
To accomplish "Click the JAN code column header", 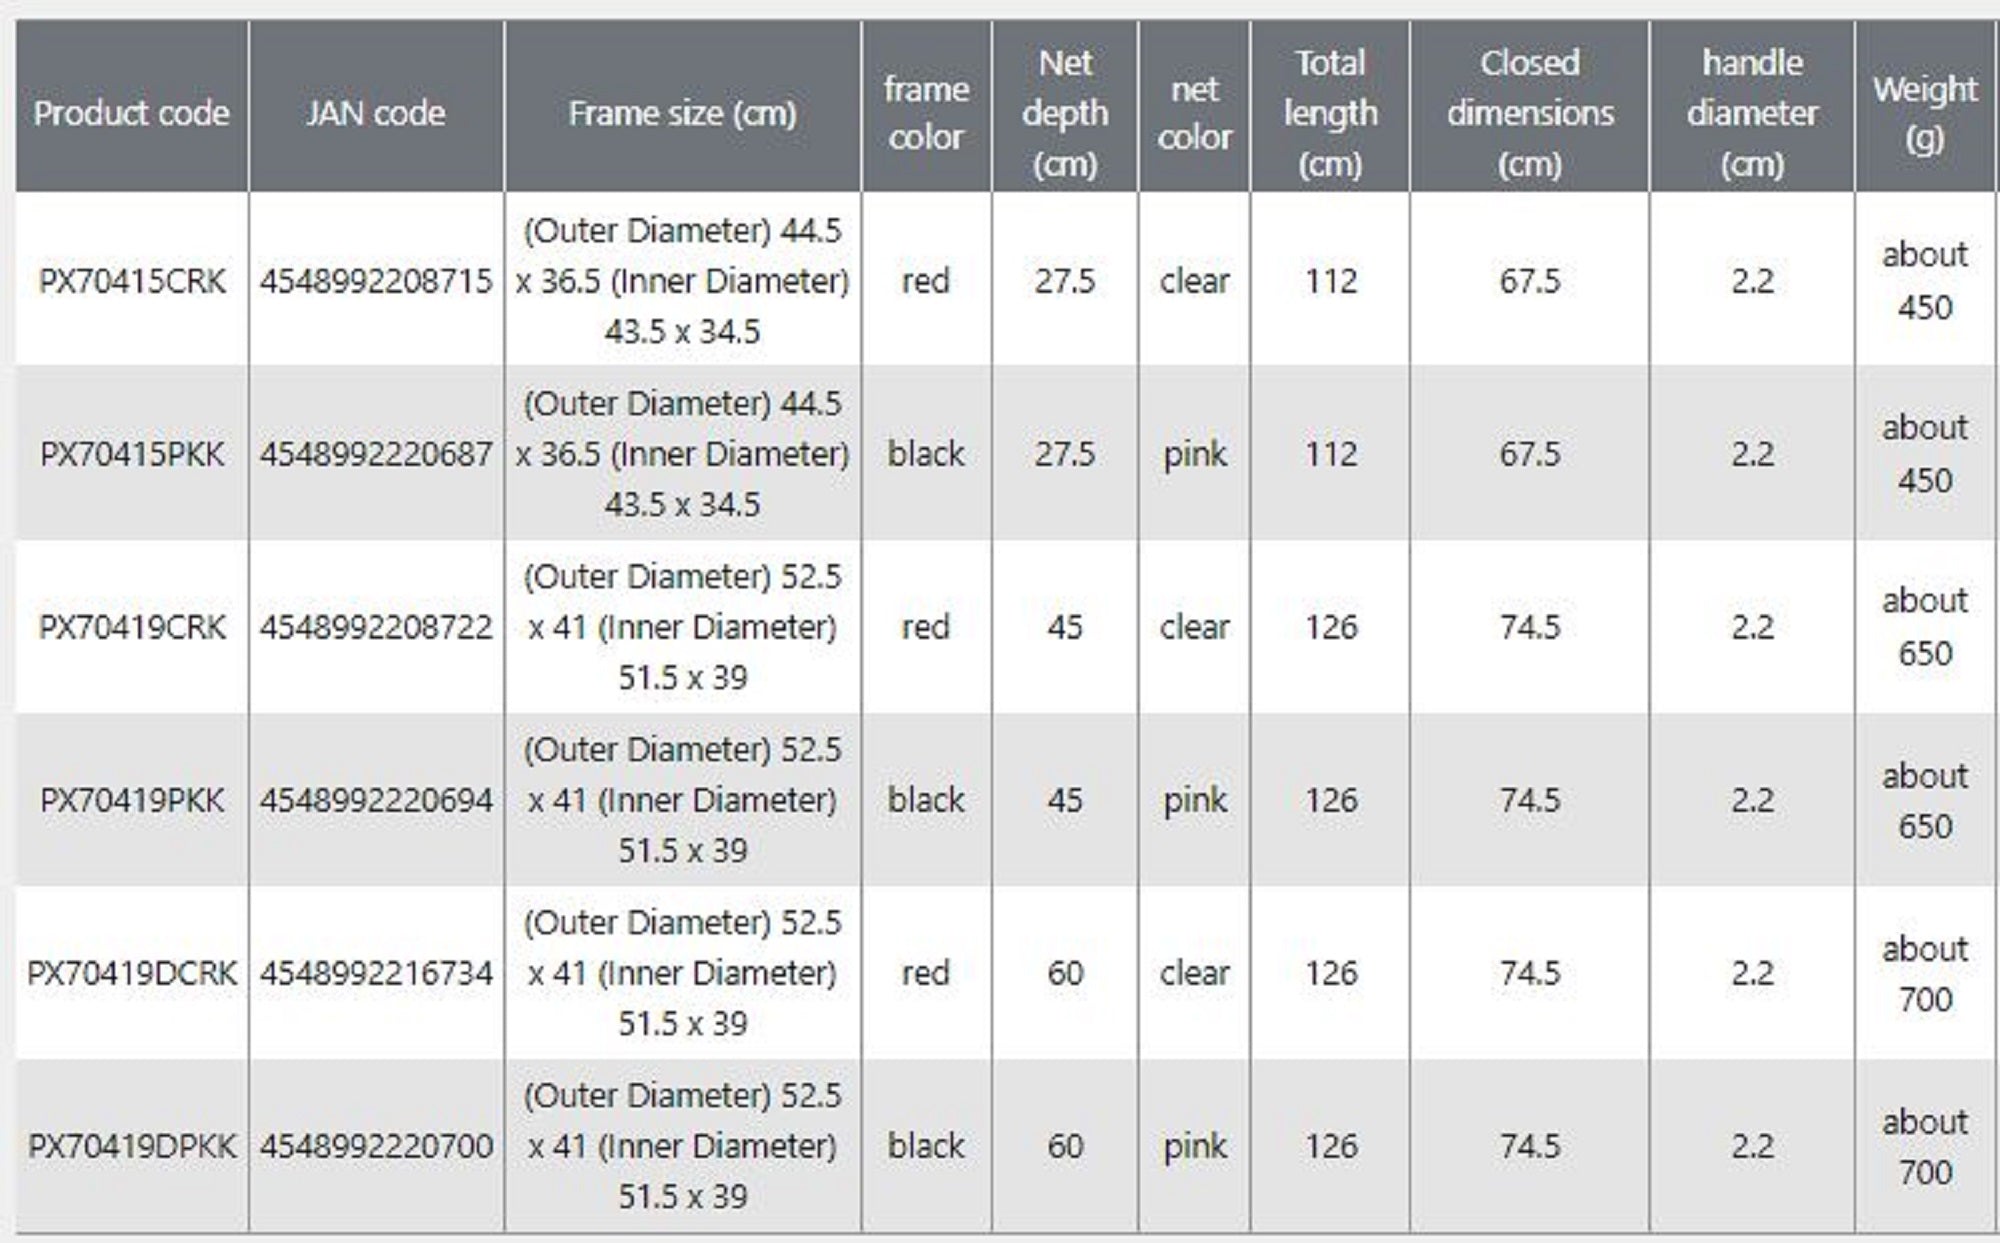I will pos(376,113).
